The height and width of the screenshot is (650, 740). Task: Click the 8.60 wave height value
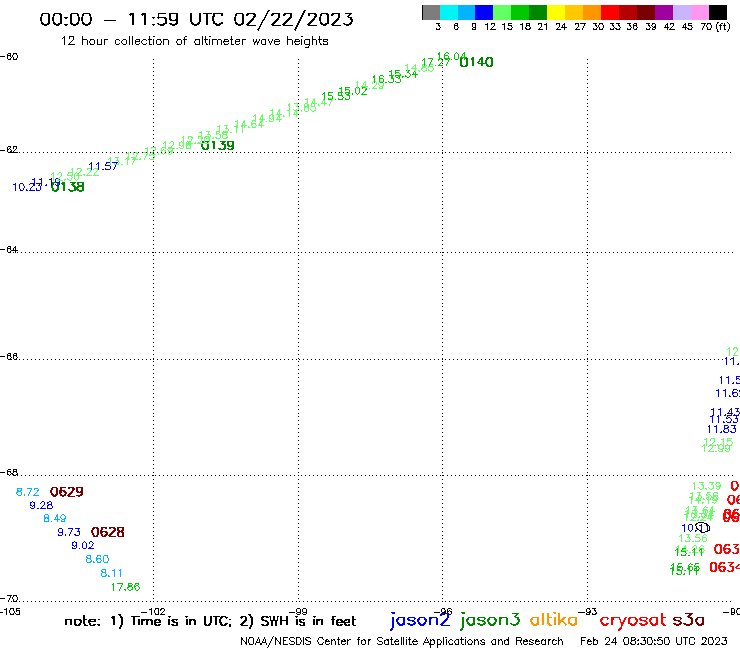[97, 559]
